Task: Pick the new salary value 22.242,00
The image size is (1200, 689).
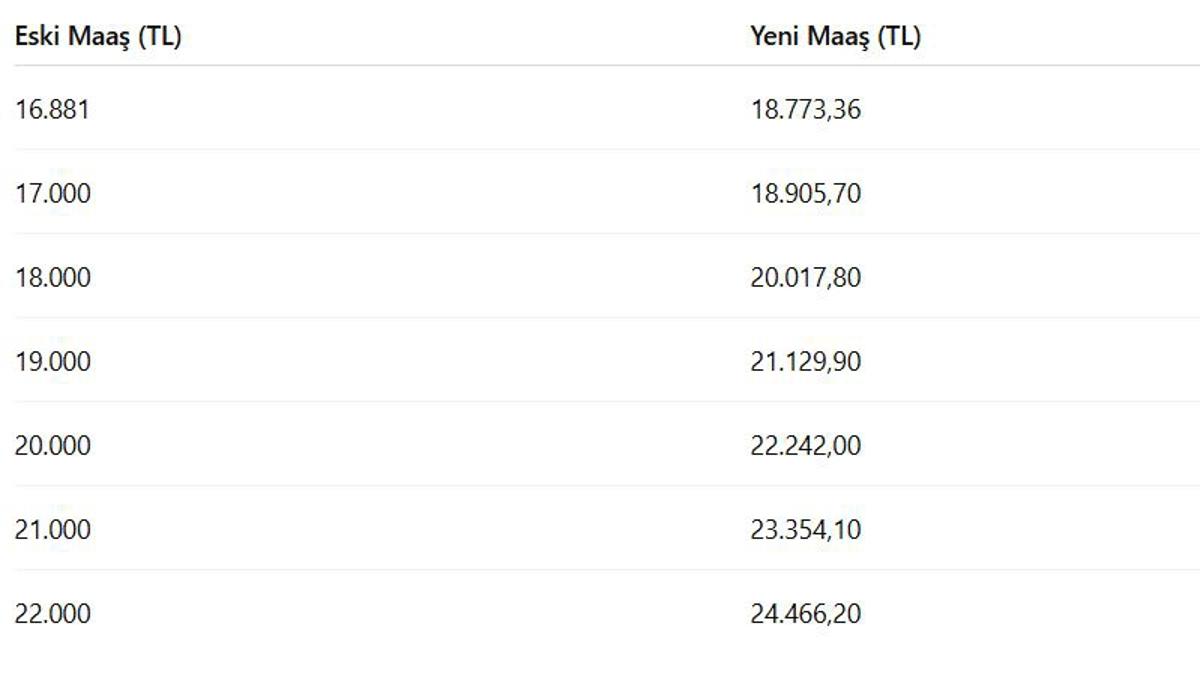Action: (805, 445)
